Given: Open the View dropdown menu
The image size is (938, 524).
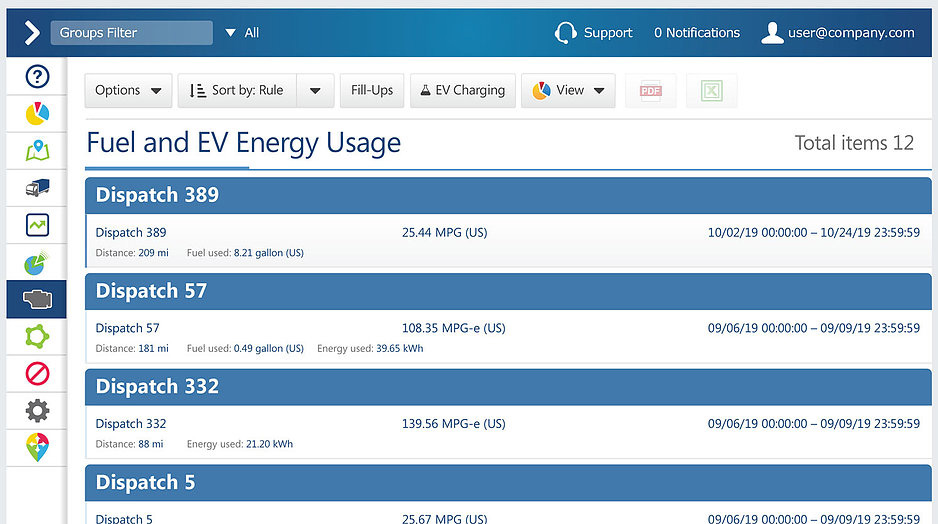Looking at the screenshot, I should click(568, 91).
